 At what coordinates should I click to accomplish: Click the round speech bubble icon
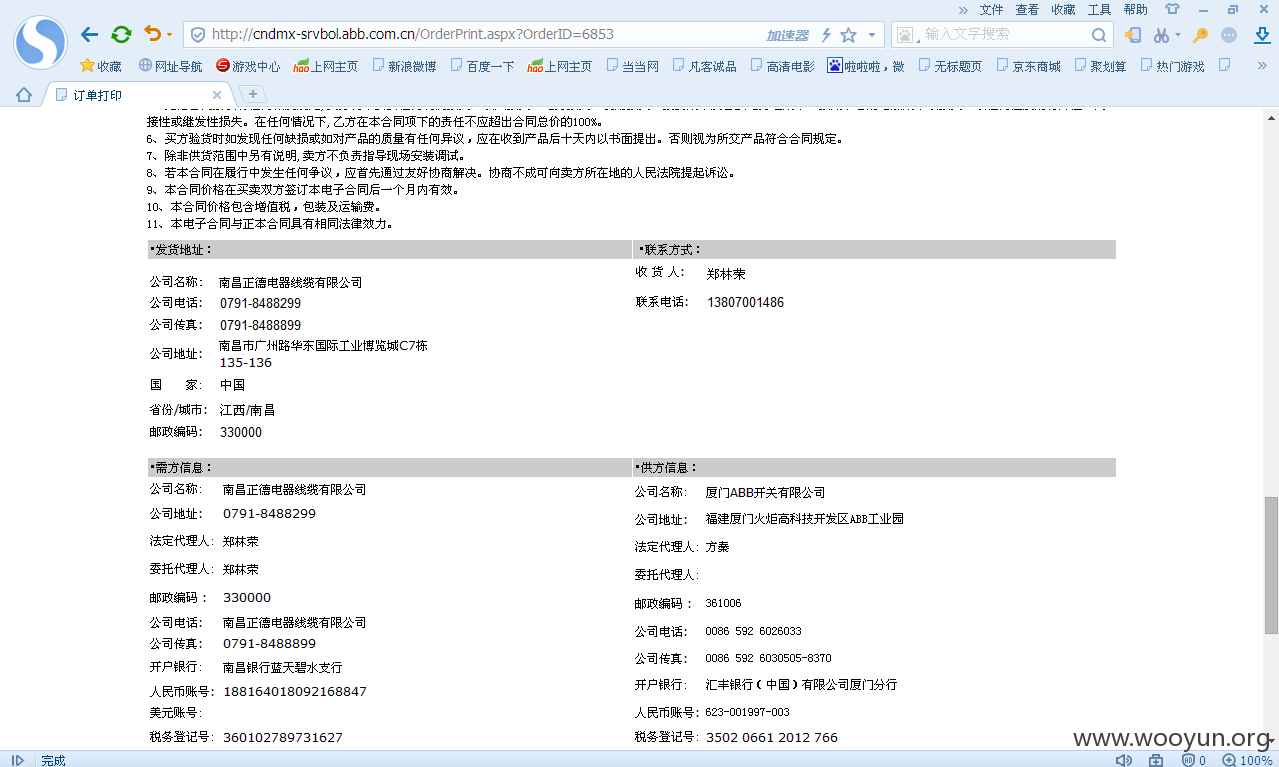tap(1229, 35)
